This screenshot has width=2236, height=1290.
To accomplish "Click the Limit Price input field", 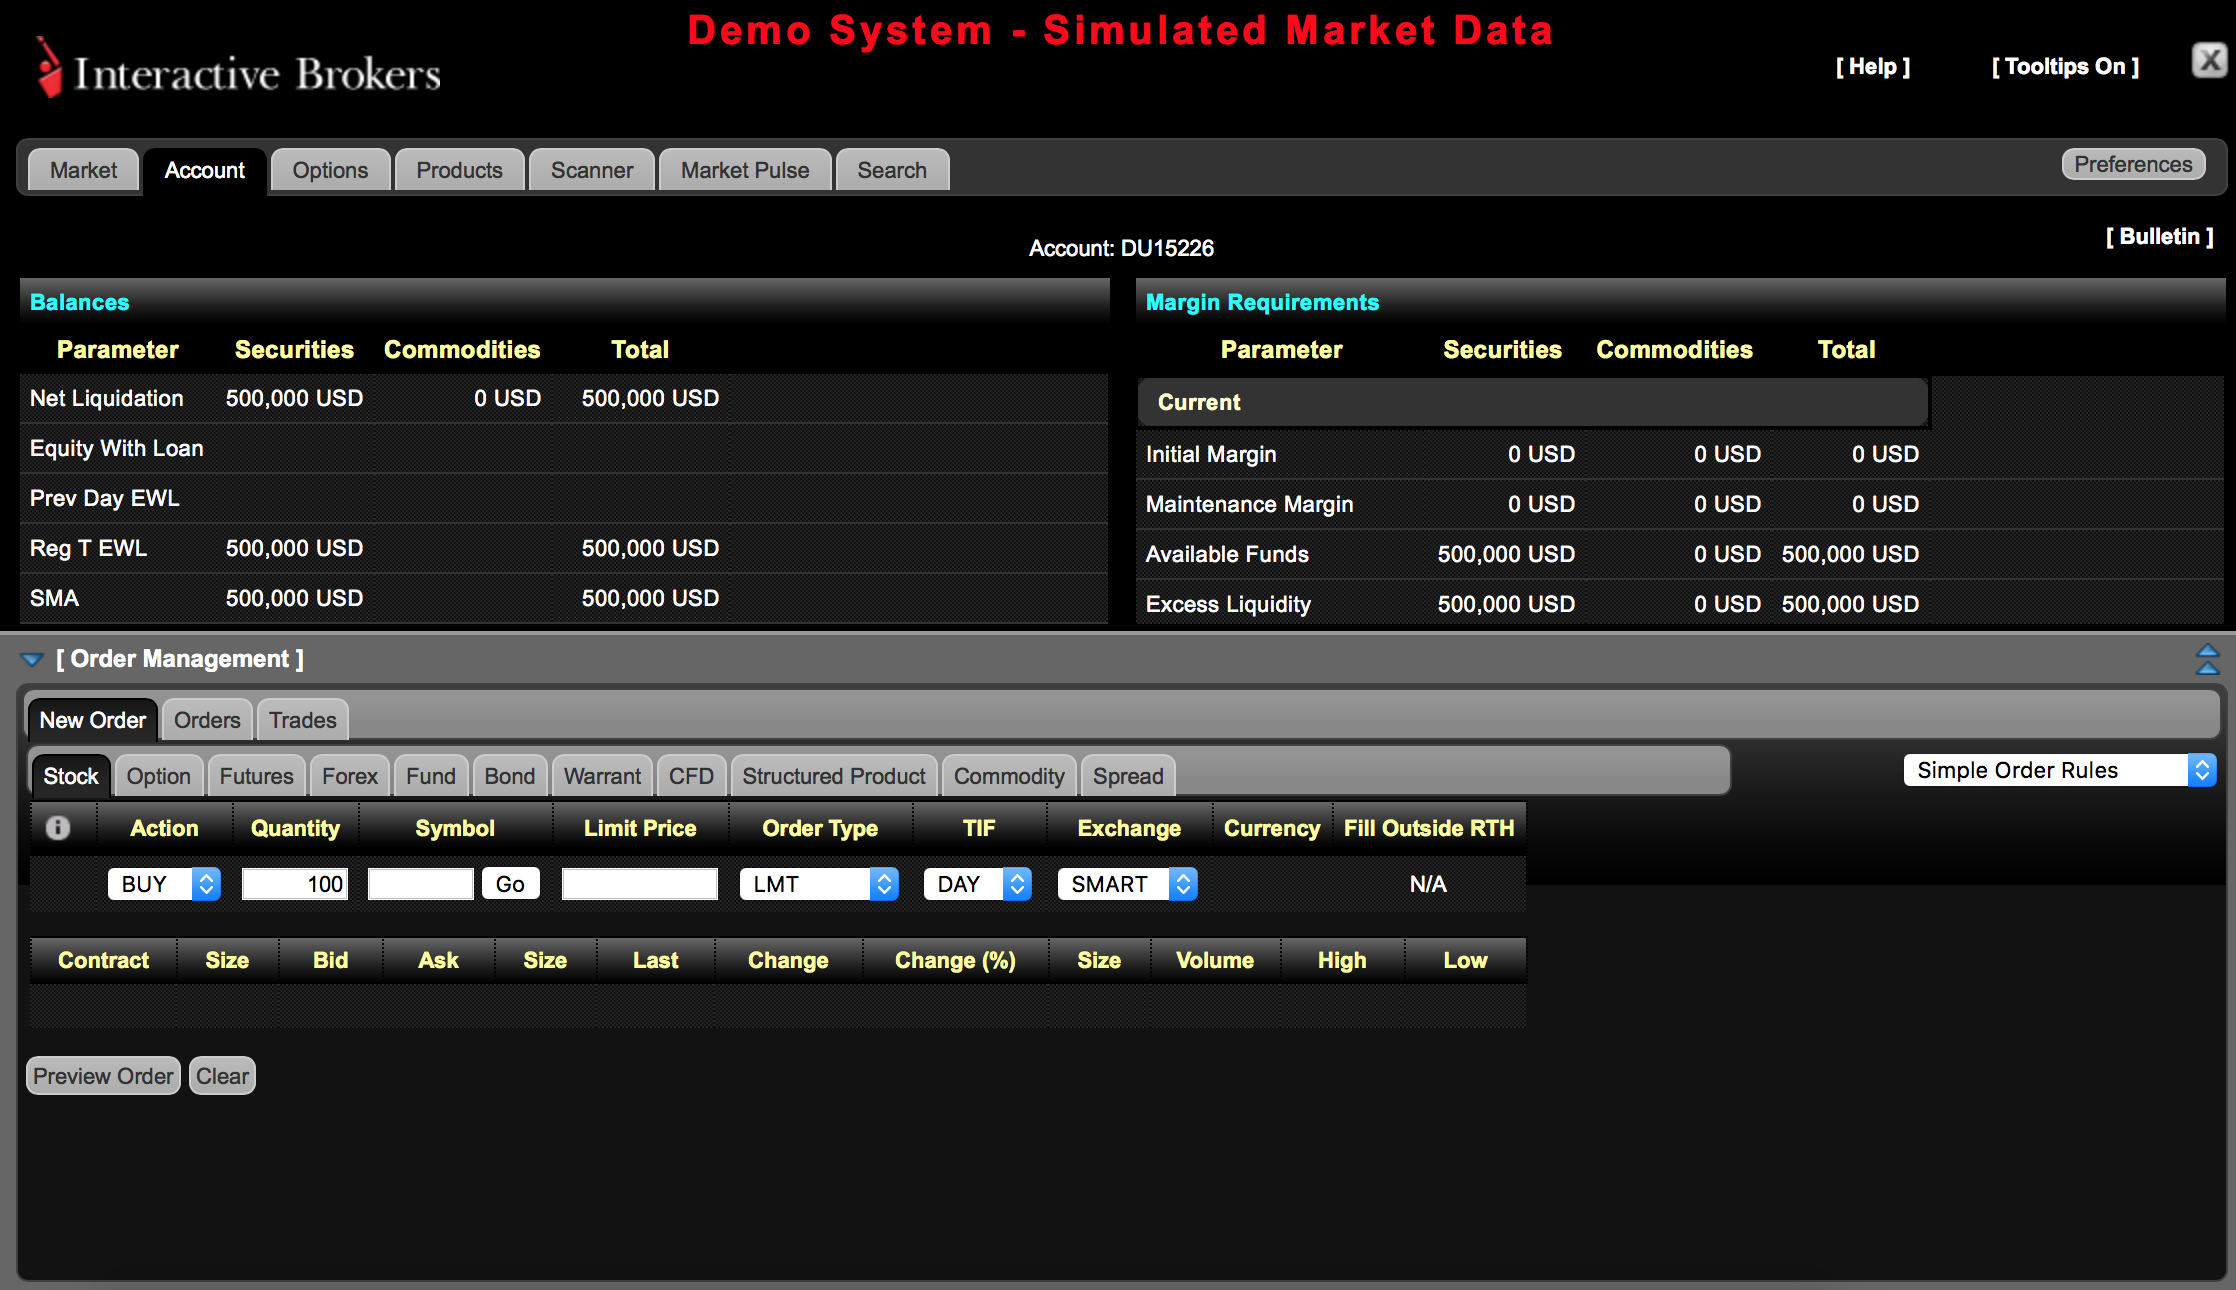I will click(639, 884).
